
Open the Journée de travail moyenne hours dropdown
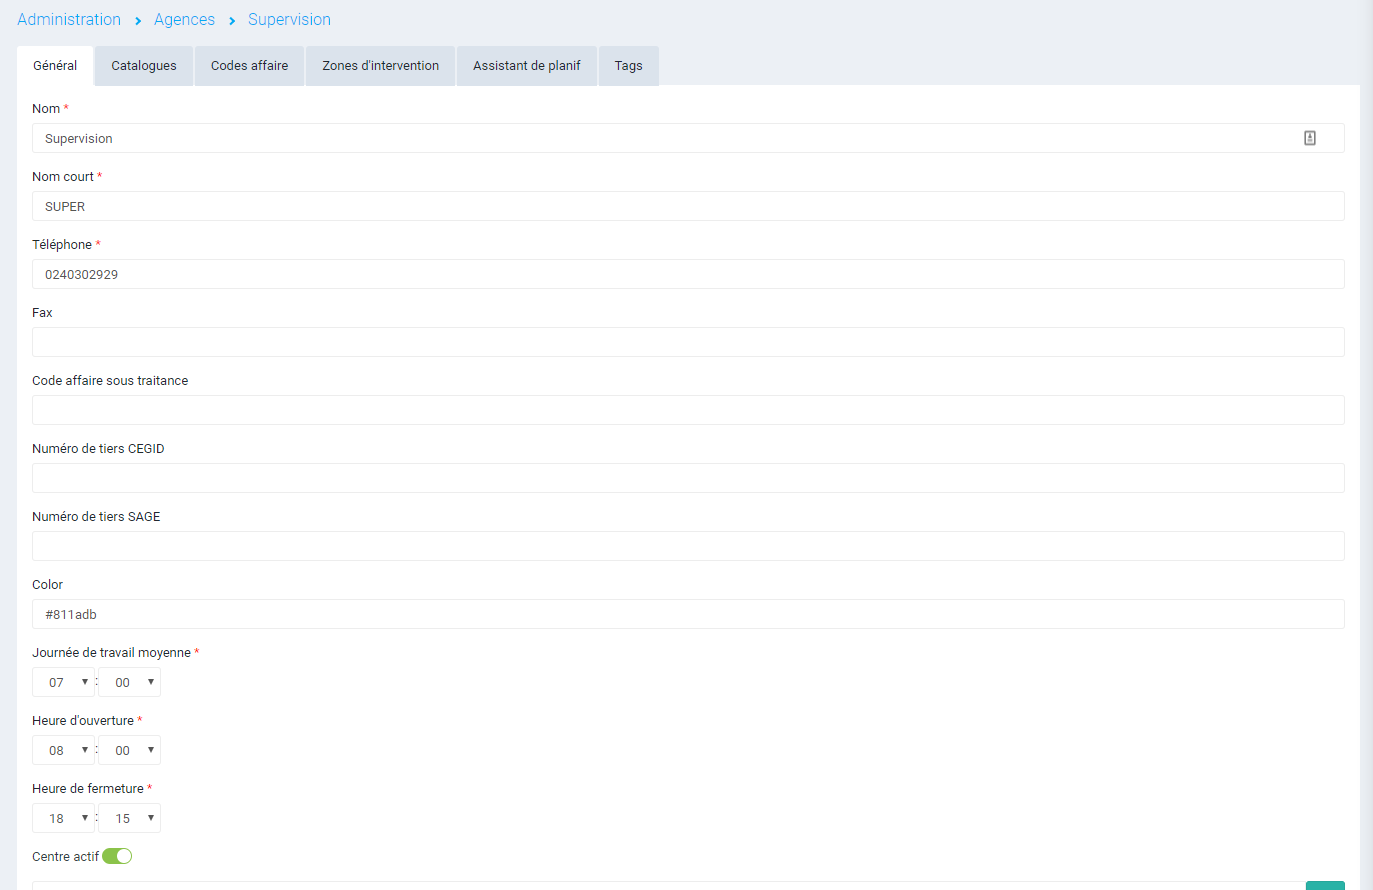pyautogui.click(x=64, y=682)
